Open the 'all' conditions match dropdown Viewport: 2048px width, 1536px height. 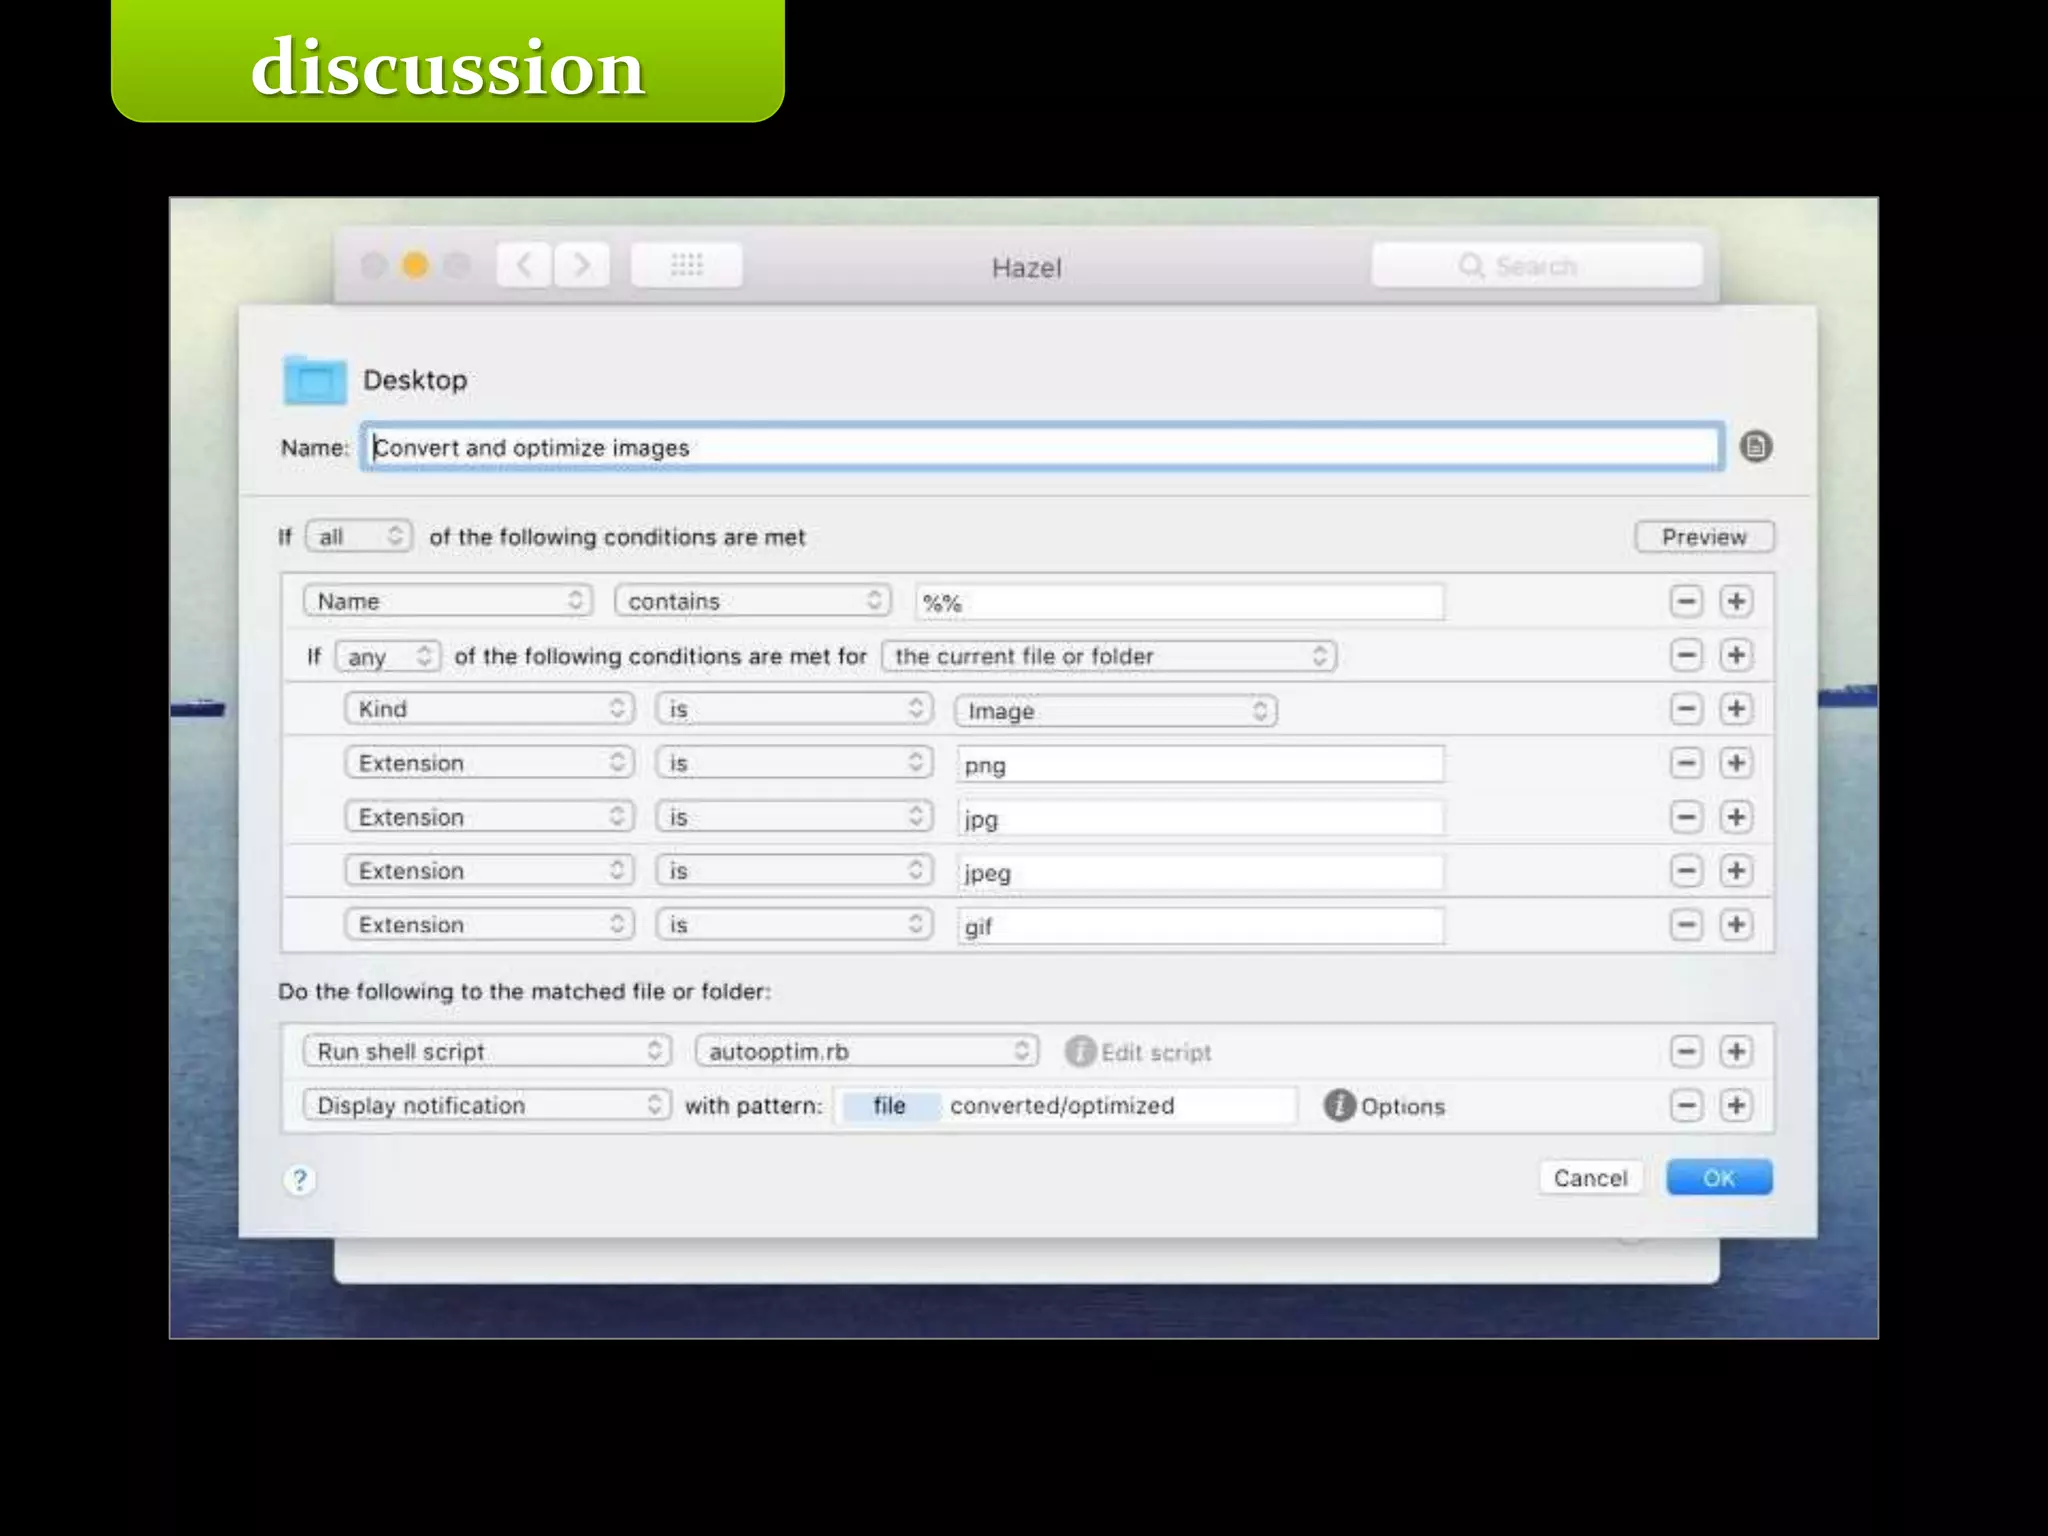point(359,536)
